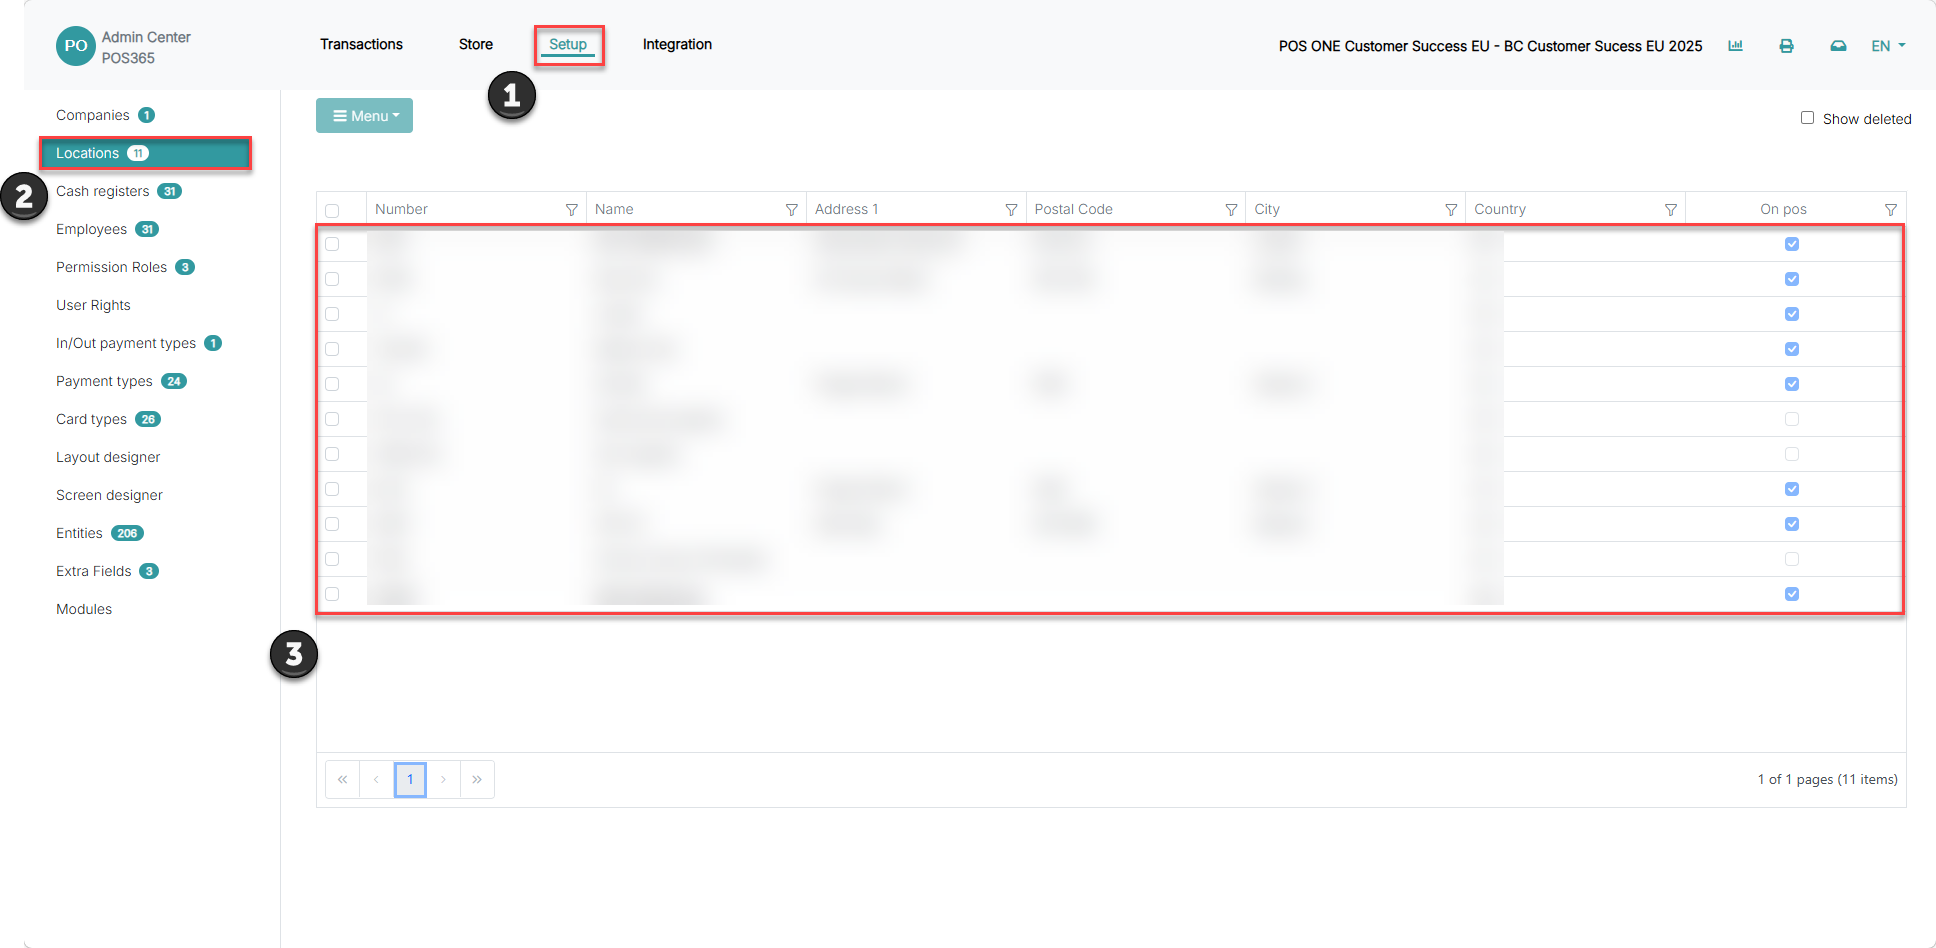Toggle On pos checkbox in the first row

(1791, 244)
